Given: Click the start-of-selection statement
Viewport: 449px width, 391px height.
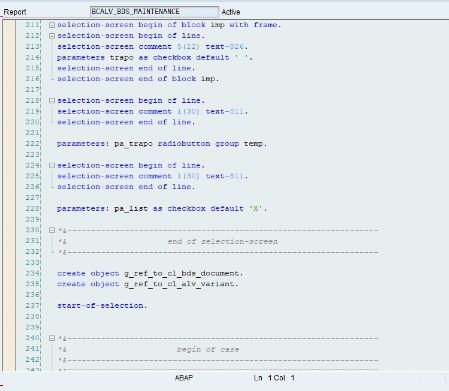Looking at the screenshot, I should 102,306.
